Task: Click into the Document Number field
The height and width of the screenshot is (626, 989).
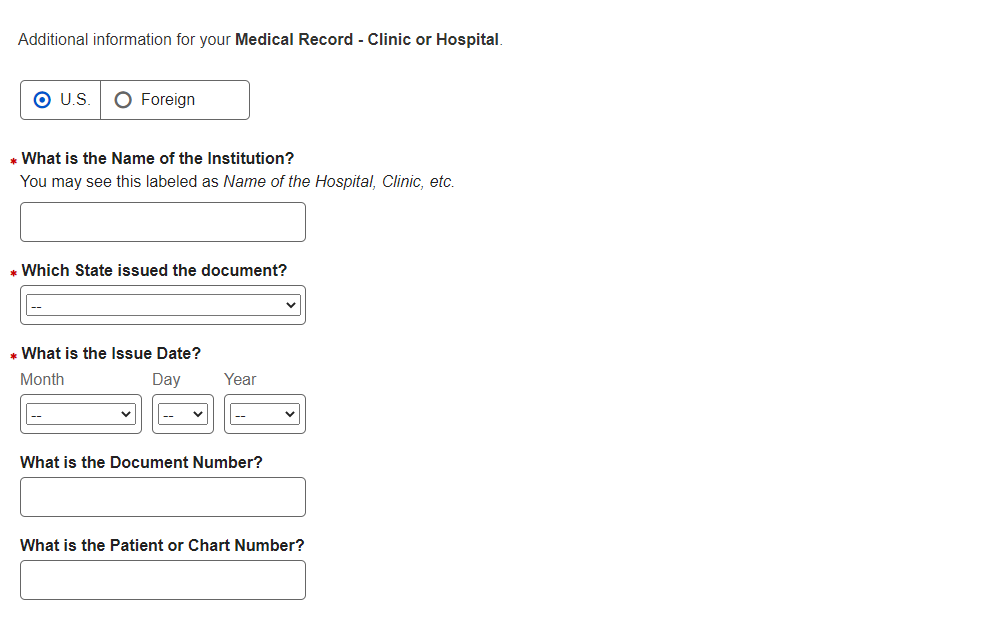Action: coord(163,497)
